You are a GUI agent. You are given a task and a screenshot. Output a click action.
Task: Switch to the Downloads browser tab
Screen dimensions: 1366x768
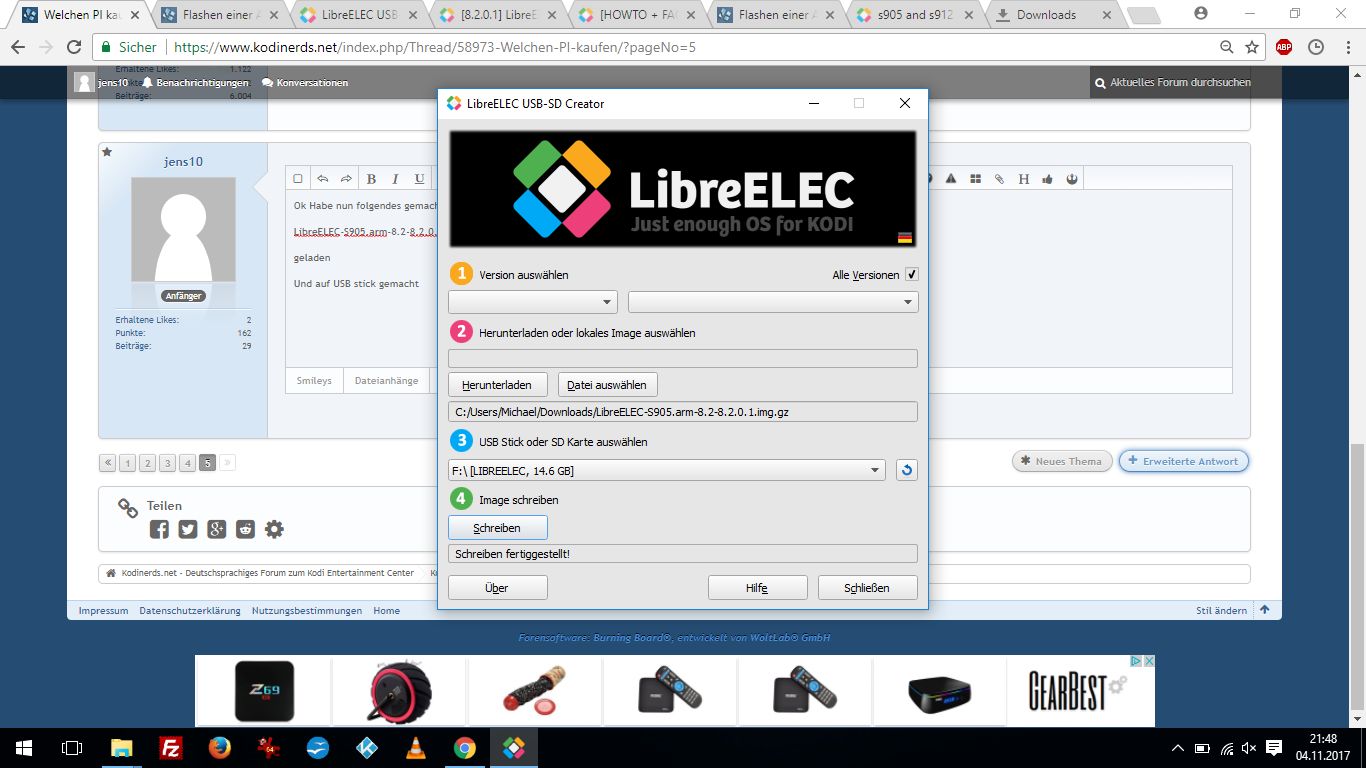coord(1046,15)
